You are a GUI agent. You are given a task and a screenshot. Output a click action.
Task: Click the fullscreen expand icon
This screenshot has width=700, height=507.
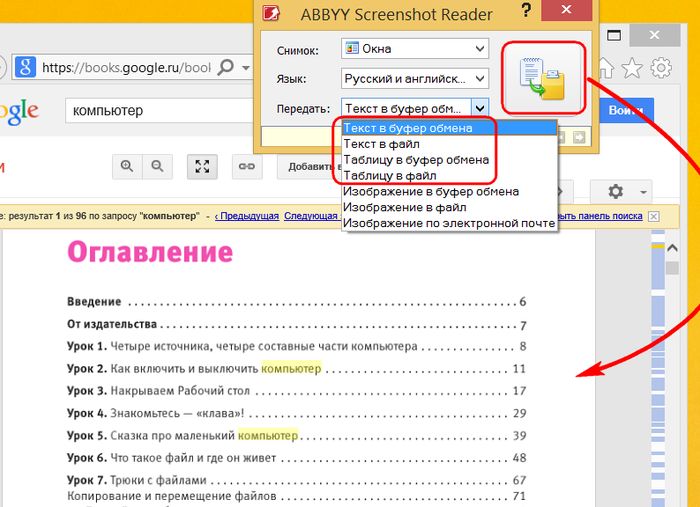click(202, 166)
